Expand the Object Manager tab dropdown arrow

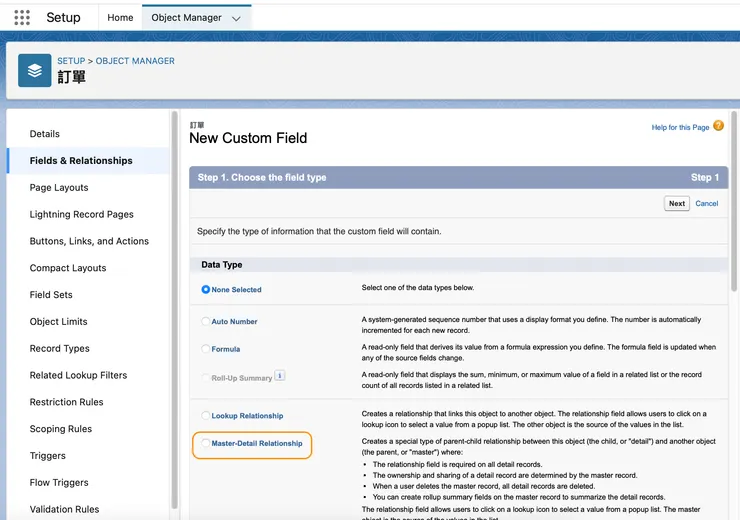click(236, 18)
